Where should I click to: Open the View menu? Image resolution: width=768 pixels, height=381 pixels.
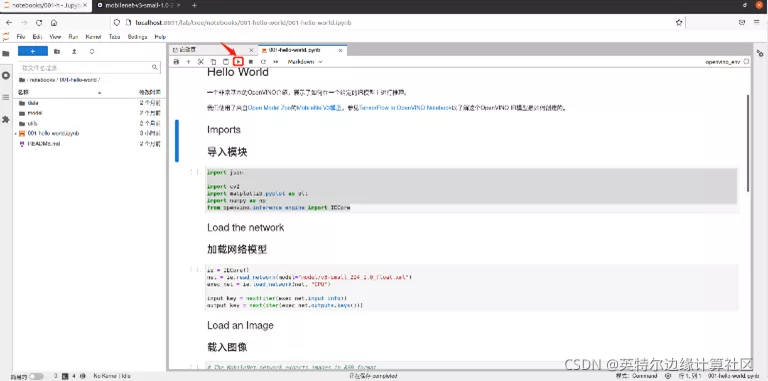[55, 37]
